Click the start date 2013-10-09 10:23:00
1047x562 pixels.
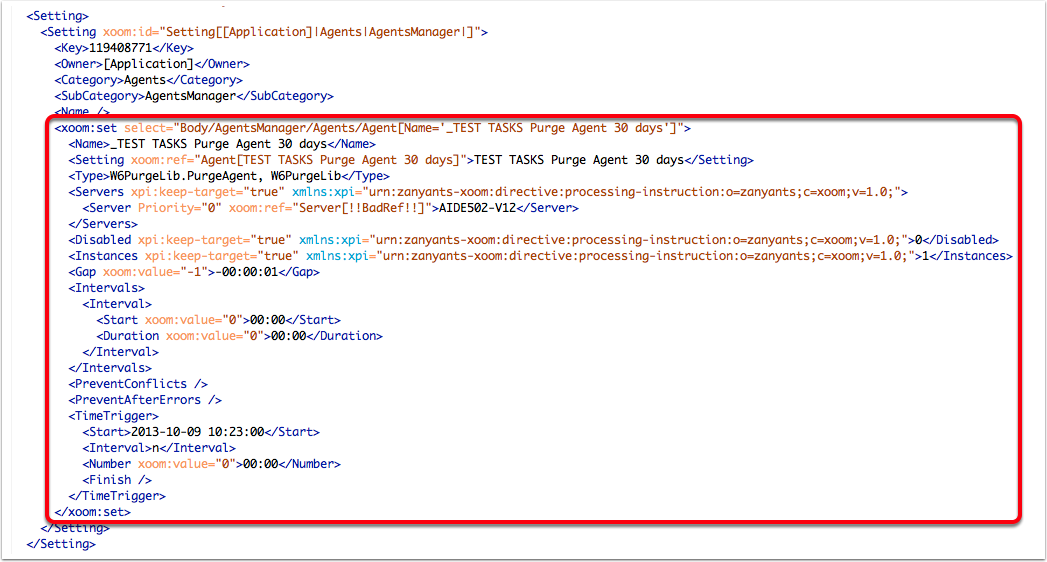197,432
